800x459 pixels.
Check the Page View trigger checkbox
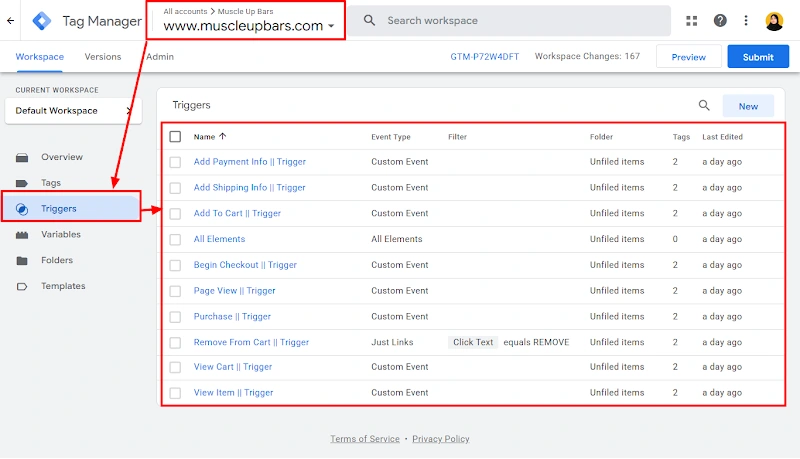[x=175, y=291]
